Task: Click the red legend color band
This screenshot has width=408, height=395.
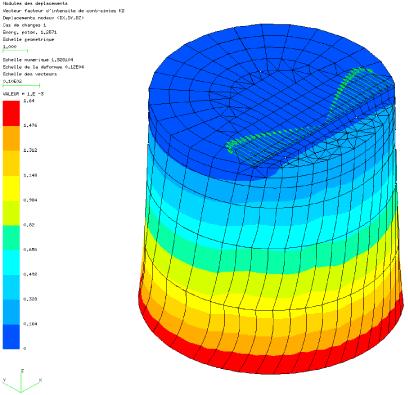Action: click(x=11, y=113)
